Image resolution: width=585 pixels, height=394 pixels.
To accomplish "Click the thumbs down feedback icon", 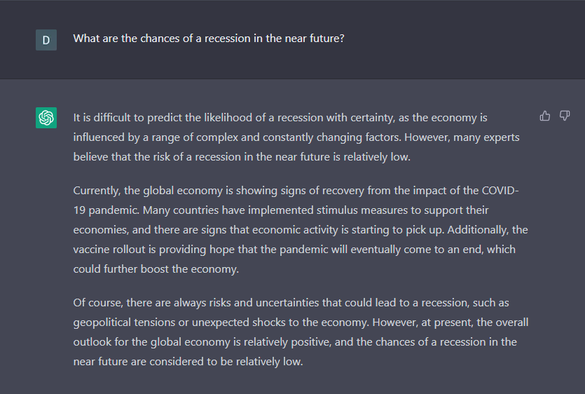I will [x=565, y=116].
